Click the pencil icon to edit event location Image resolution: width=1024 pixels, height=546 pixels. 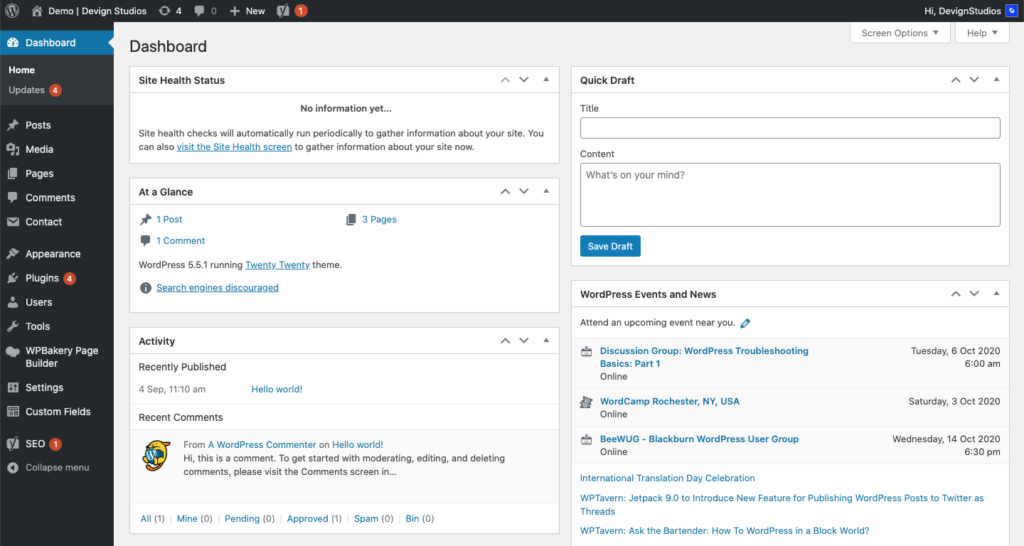(x=745, y=323)
